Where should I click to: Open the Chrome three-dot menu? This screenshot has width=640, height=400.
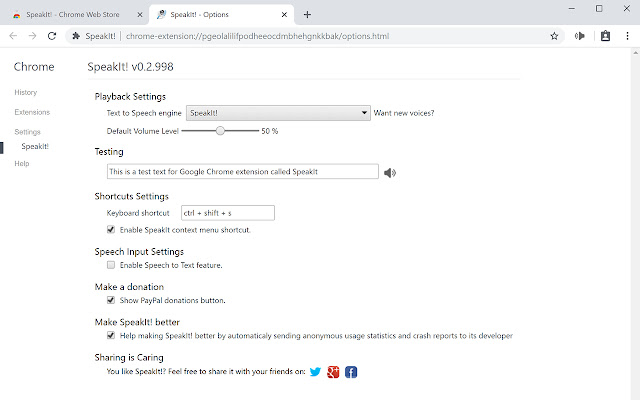(x=626, y=36)
